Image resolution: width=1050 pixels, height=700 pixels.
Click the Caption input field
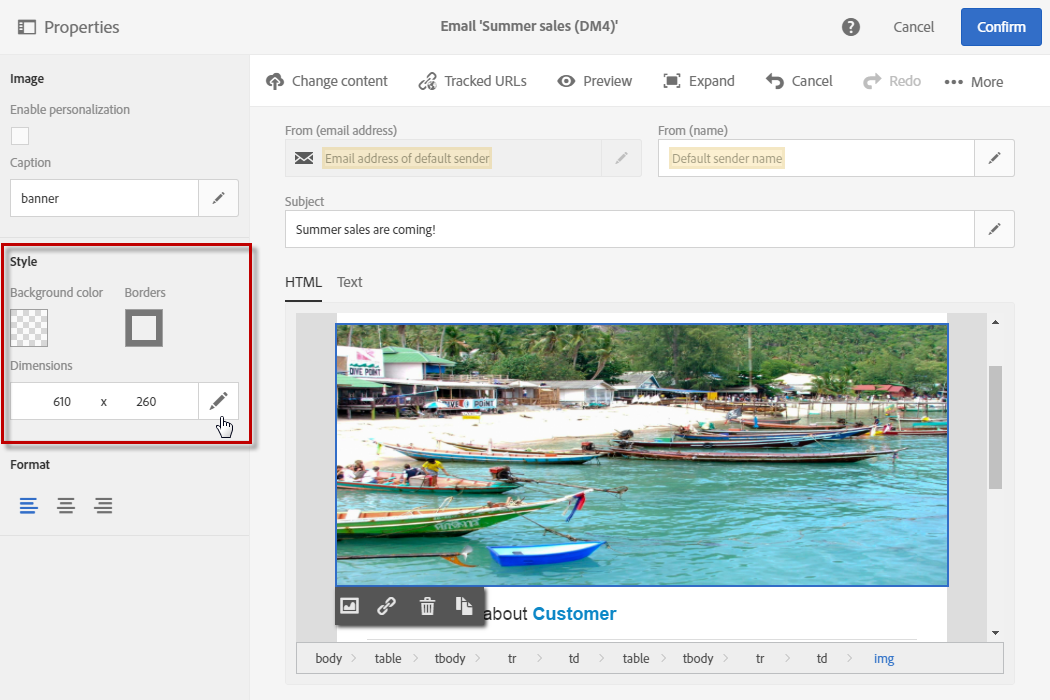pyautogui.click(x=105, y=198)
